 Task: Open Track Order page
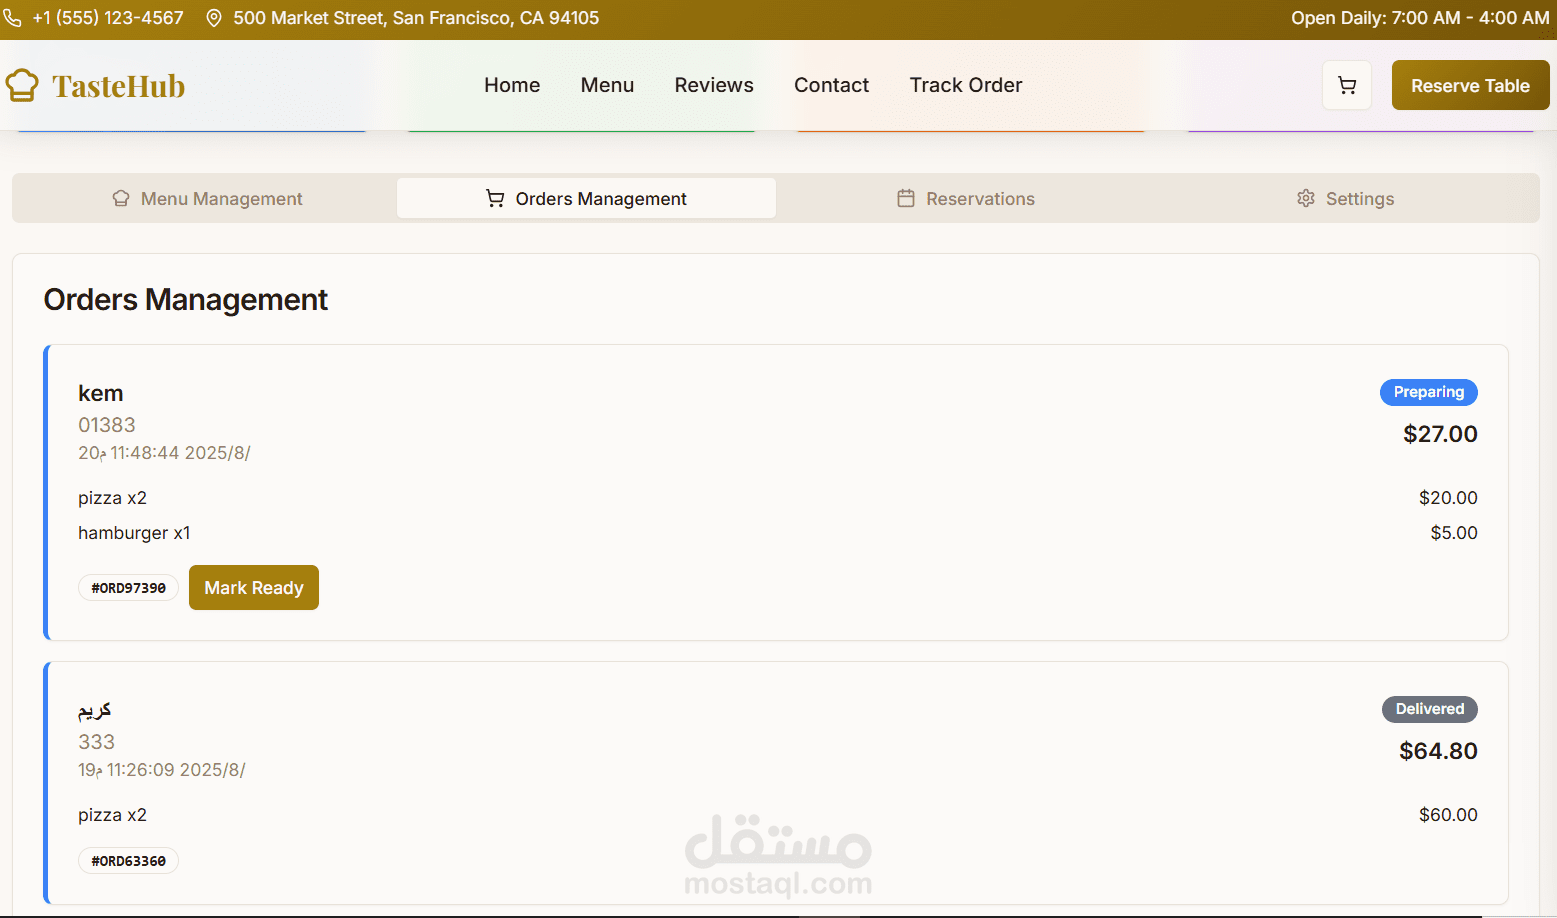point(966,85)
